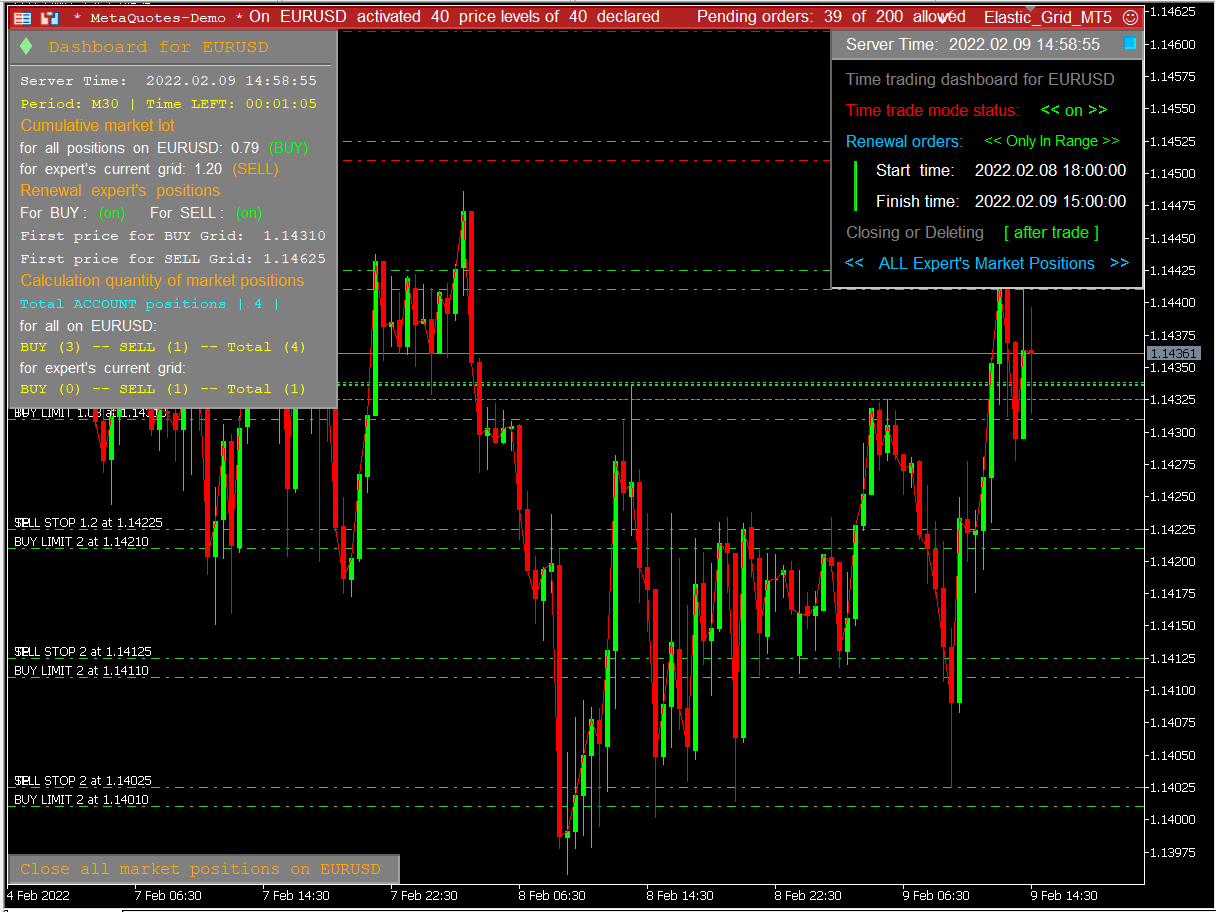Click the 9 Feb 06:30 label on the time axis
The image size is (1216, 912).
click(935, 895)
